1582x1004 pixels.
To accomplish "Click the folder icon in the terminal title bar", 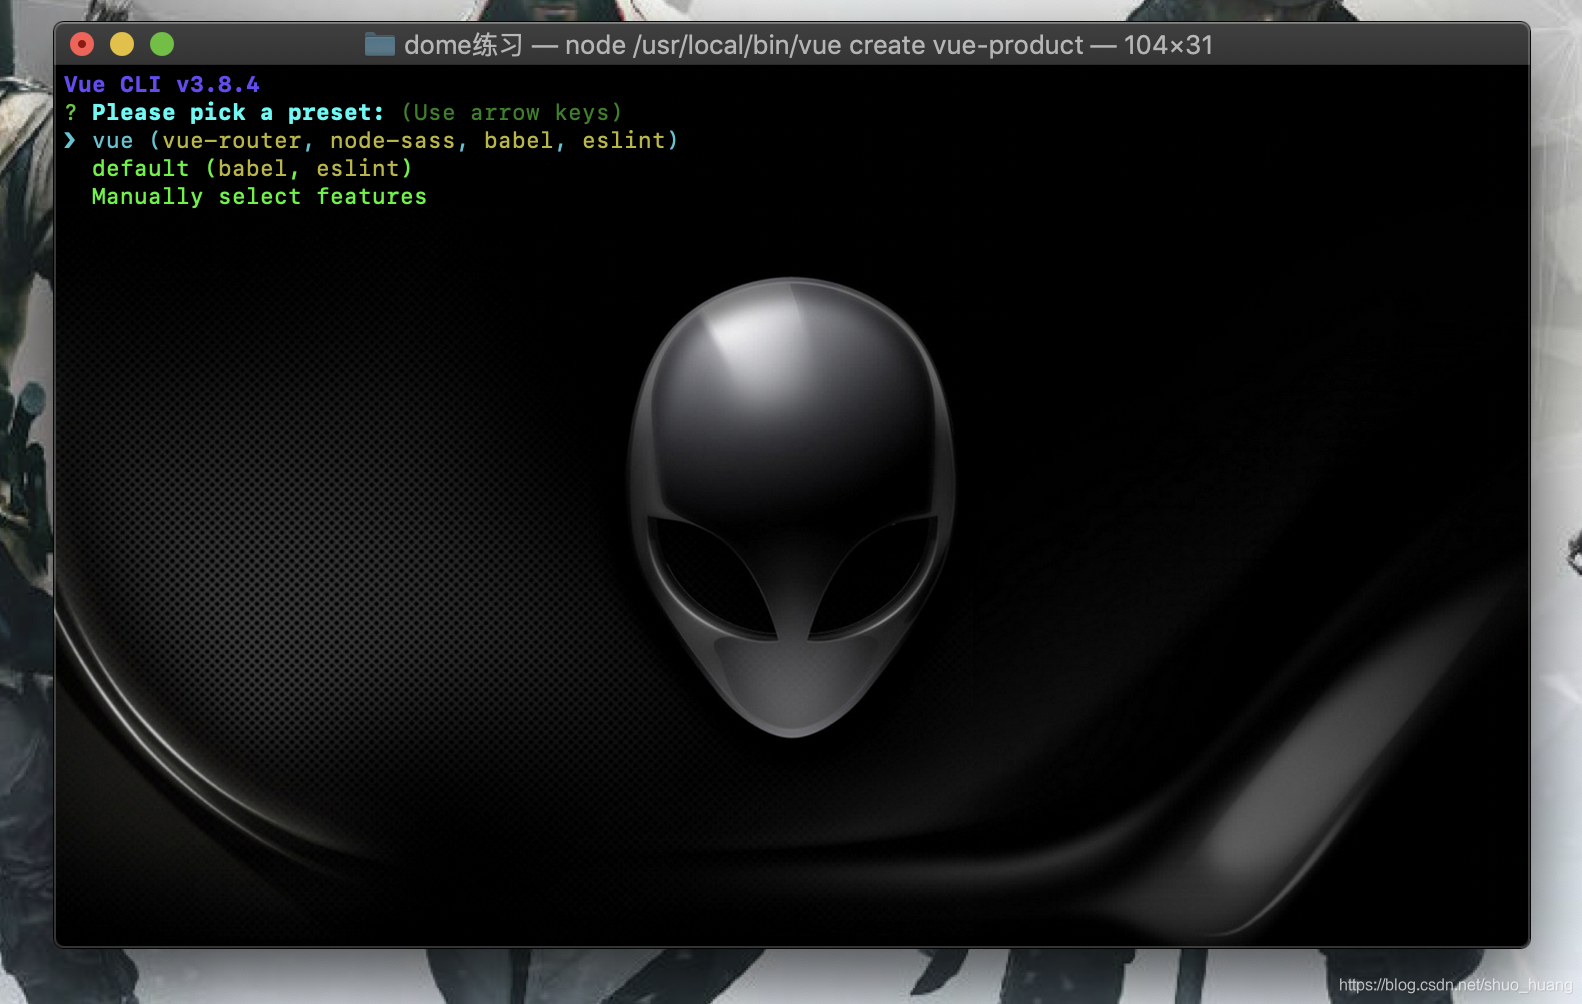I will [x=380, y=45].
